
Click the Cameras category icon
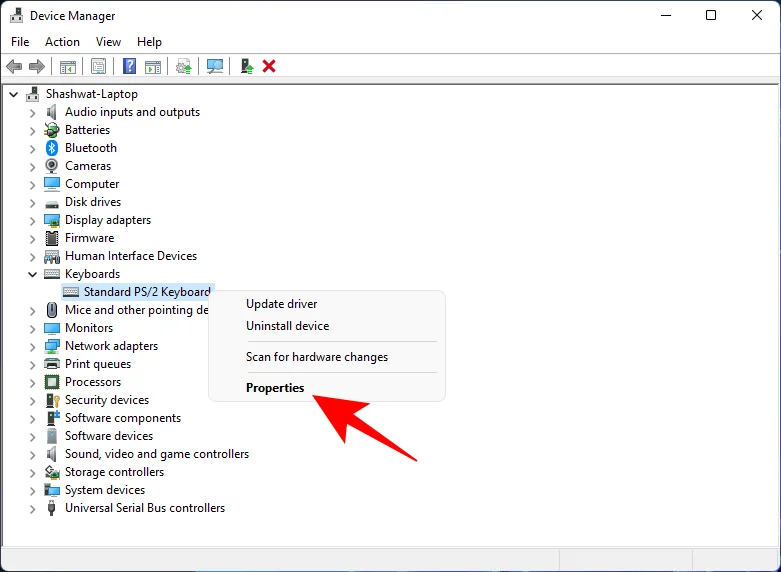[x=52, y=166]
